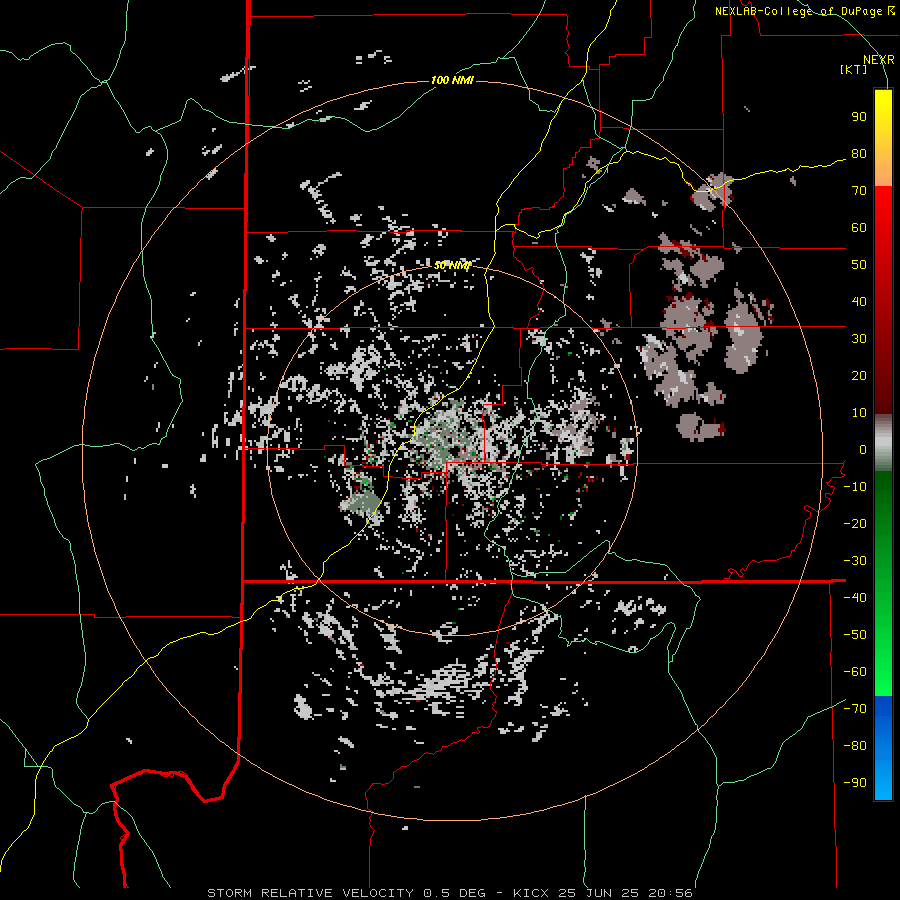Viewport: 900px width, 900px height.
Task: Click the 40 value on velocity scale
Action: click(x=859, y=301)
